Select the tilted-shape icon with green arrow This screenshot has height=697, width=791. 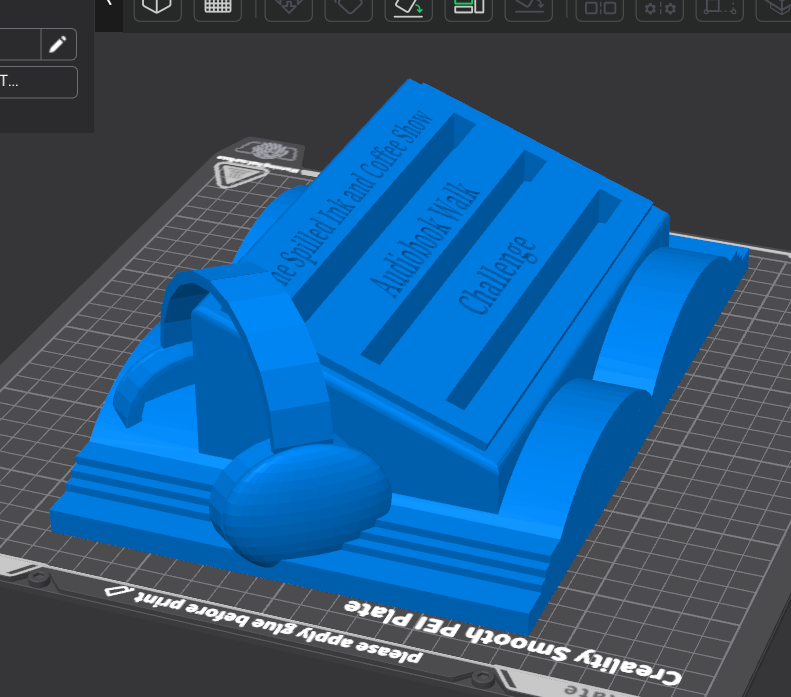click(409, 7)
